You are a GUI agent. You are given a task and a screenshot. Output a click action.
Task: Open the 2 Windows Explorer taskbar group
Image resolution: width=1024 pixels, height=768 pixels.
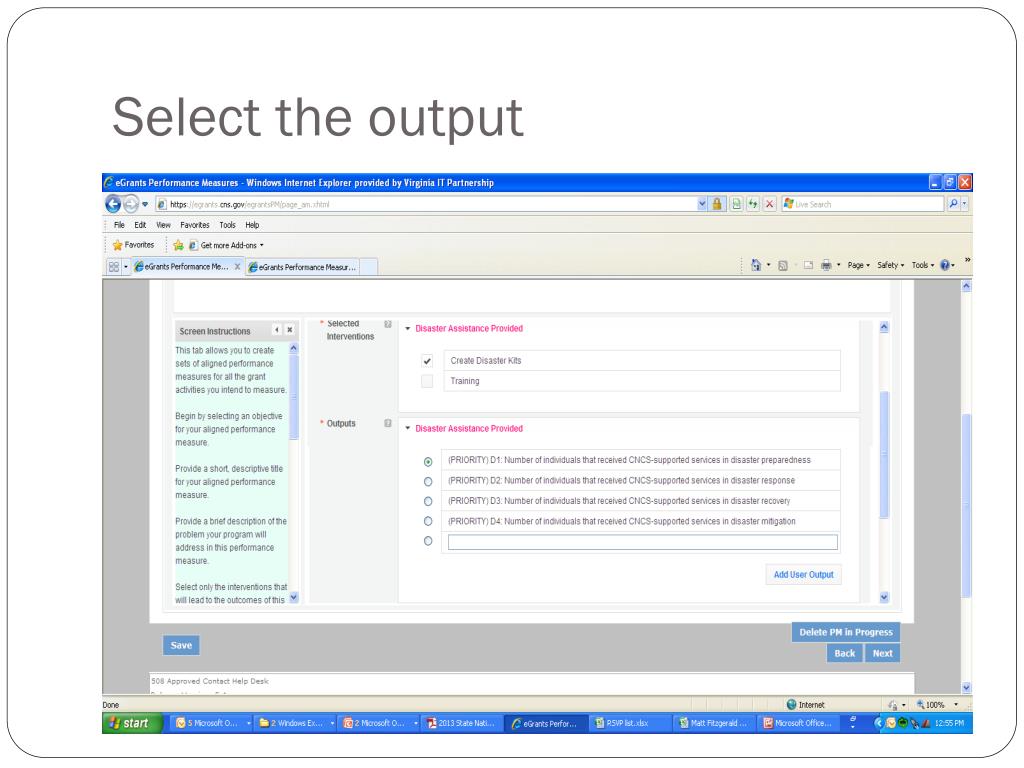point(295,724)
